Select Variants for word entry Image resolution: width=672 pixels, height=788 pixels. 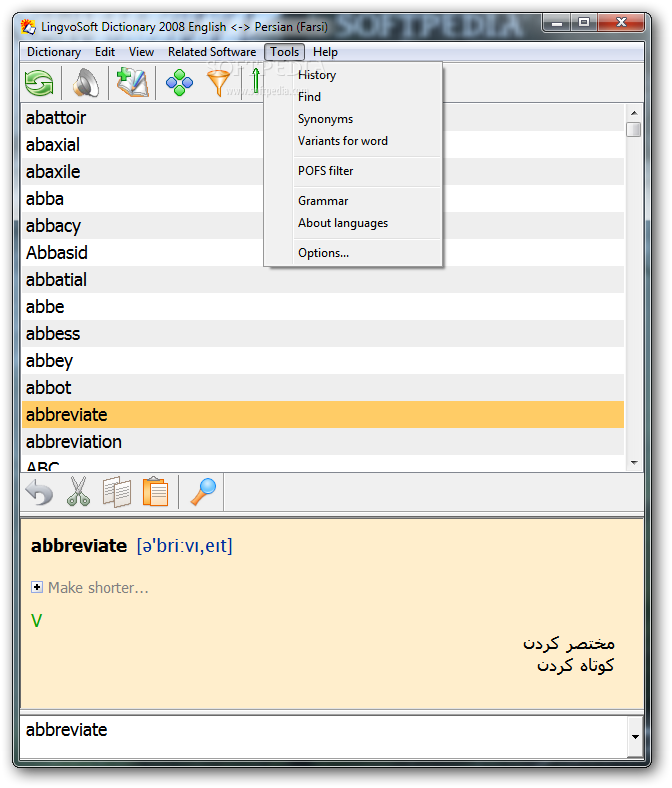[353, 141]
